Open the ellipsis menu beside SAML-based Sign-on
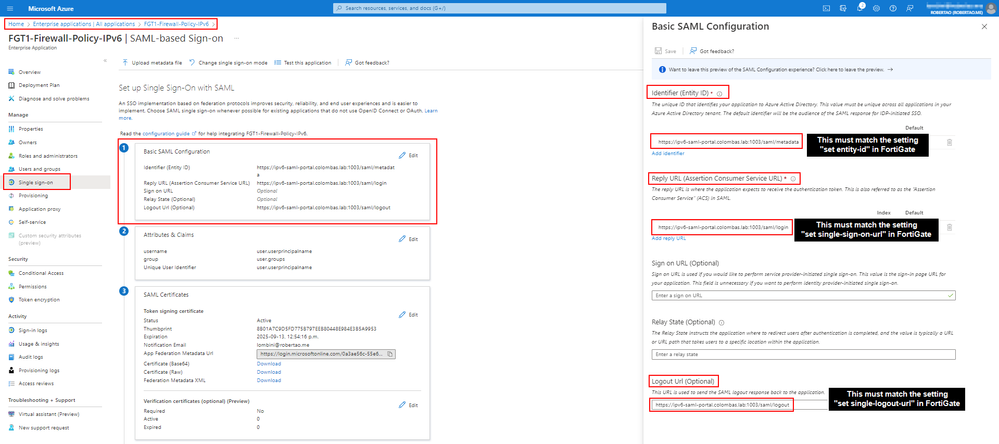 point(236,38)
